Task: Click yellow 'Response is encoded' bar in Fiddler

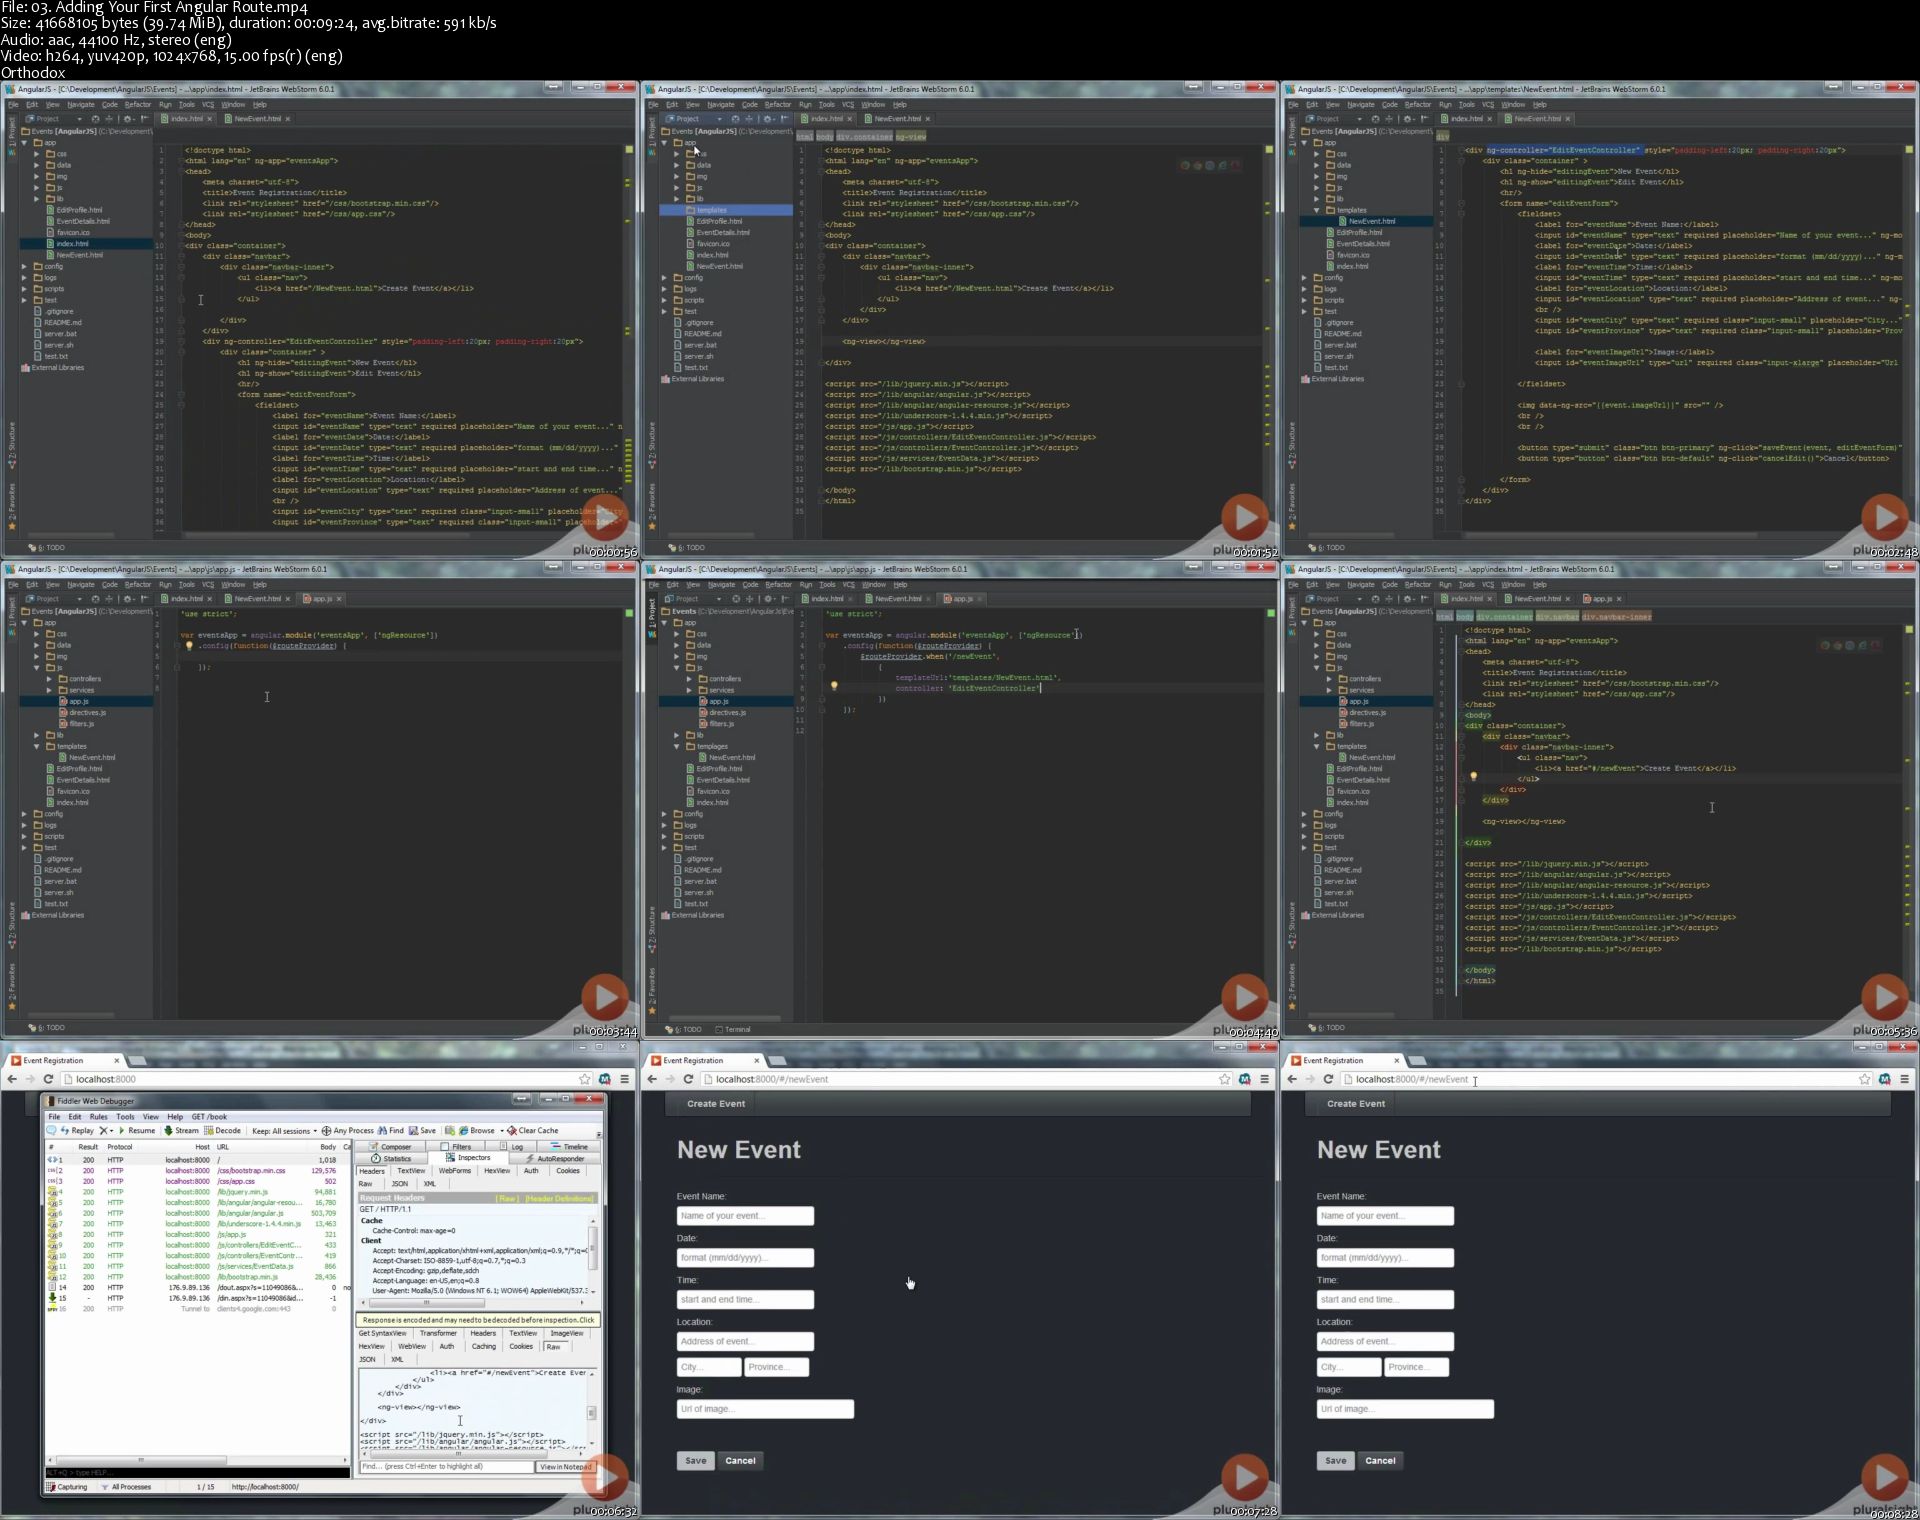Action: point(478,1320)
